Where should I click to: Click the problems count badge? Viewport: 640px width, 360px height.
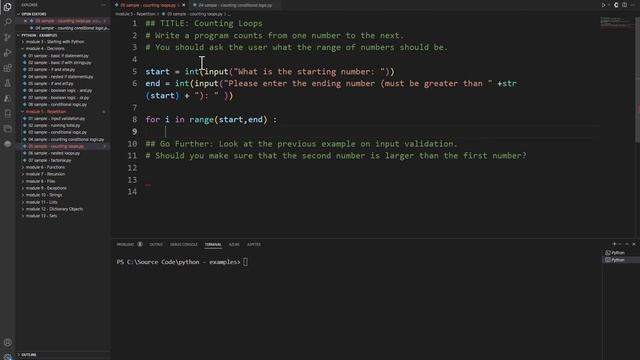pos(140,244)
